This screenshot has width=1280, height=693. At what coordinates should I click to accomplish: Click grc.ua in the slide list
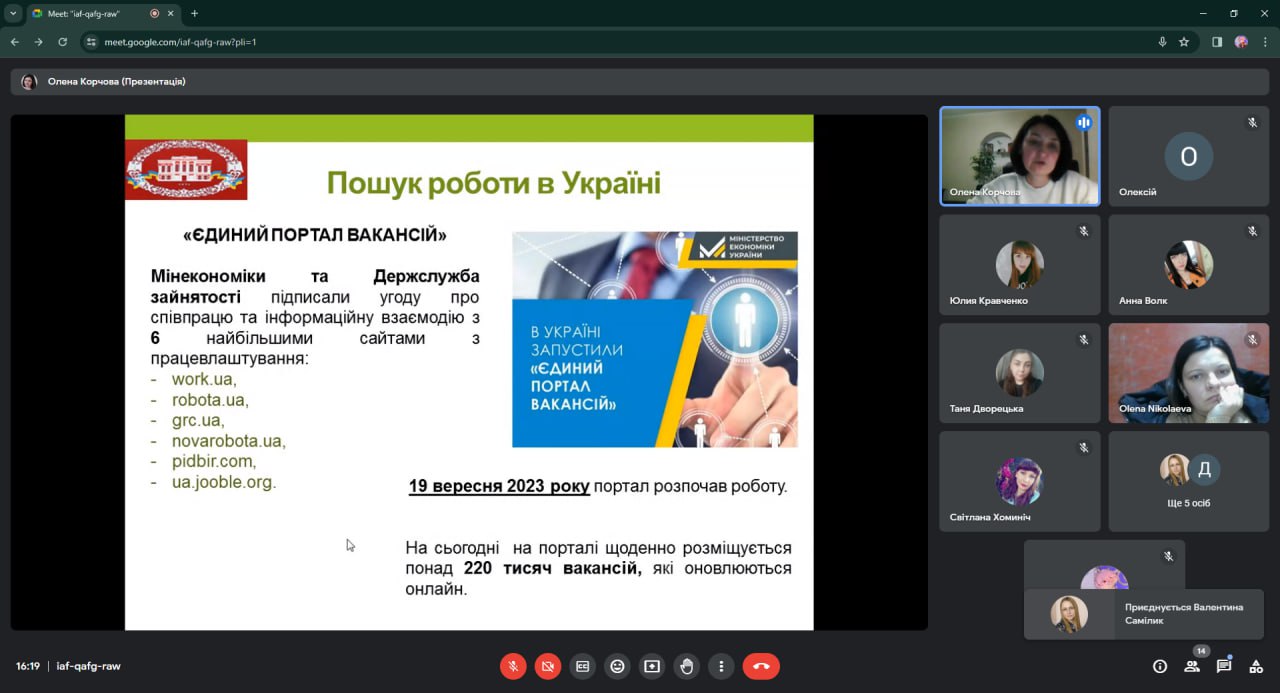pyautogui.click(x=198, y=421)
